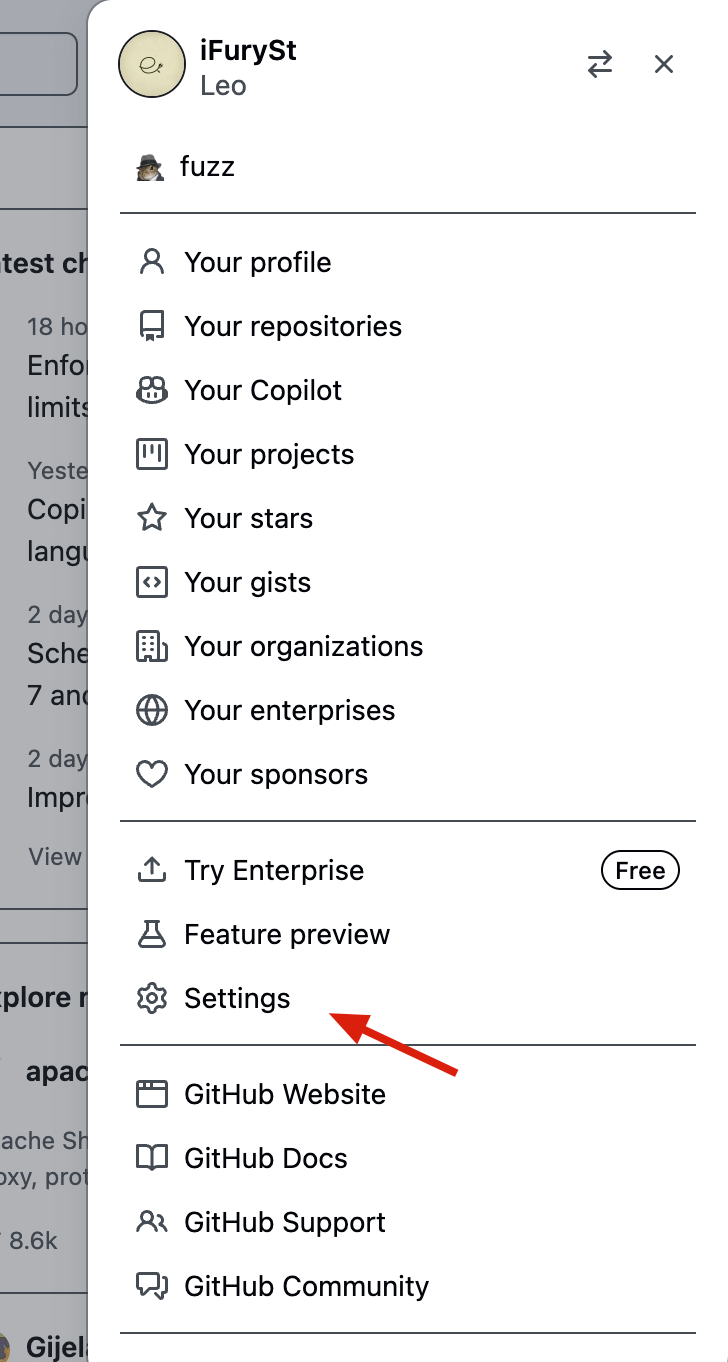Click the building icon for organizations
The height and width of the screenshot is (1362, 728).
(x=151, y=646)
